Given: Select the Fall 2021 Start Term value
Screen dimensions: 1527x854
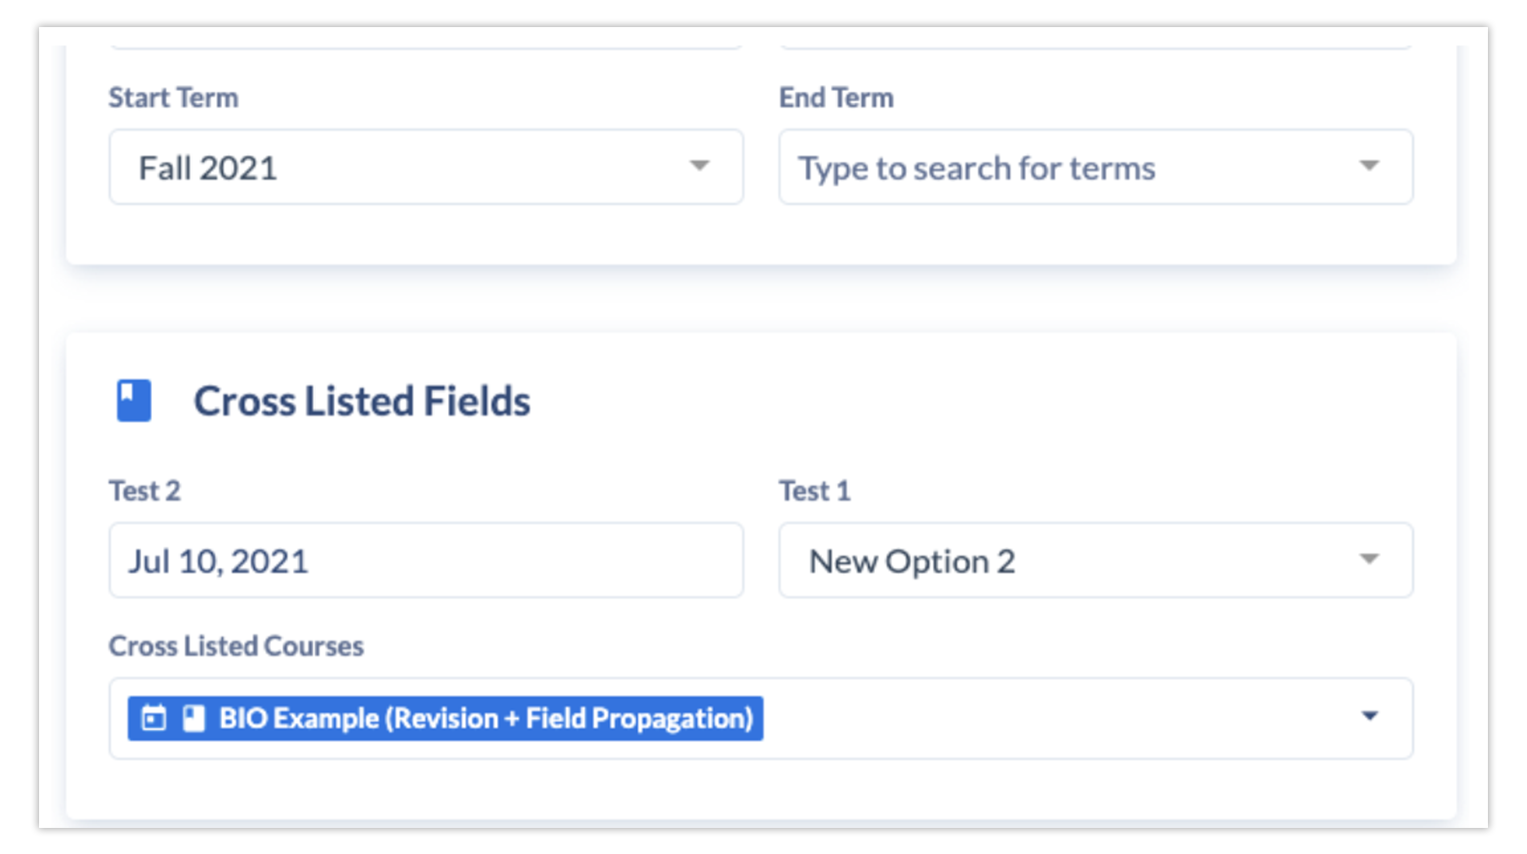Looking at the screenshot, I should tap(208, 168).
